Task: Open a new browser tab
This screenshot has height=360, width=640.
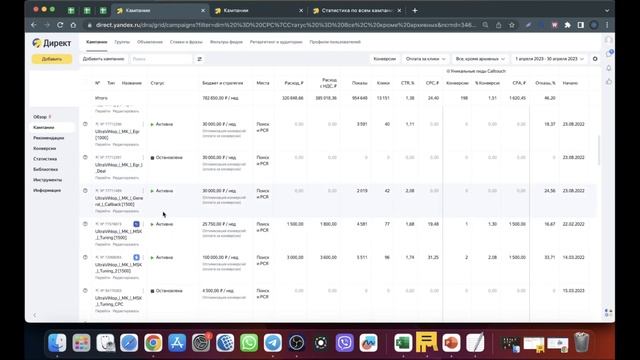Action: coord(415,11)
